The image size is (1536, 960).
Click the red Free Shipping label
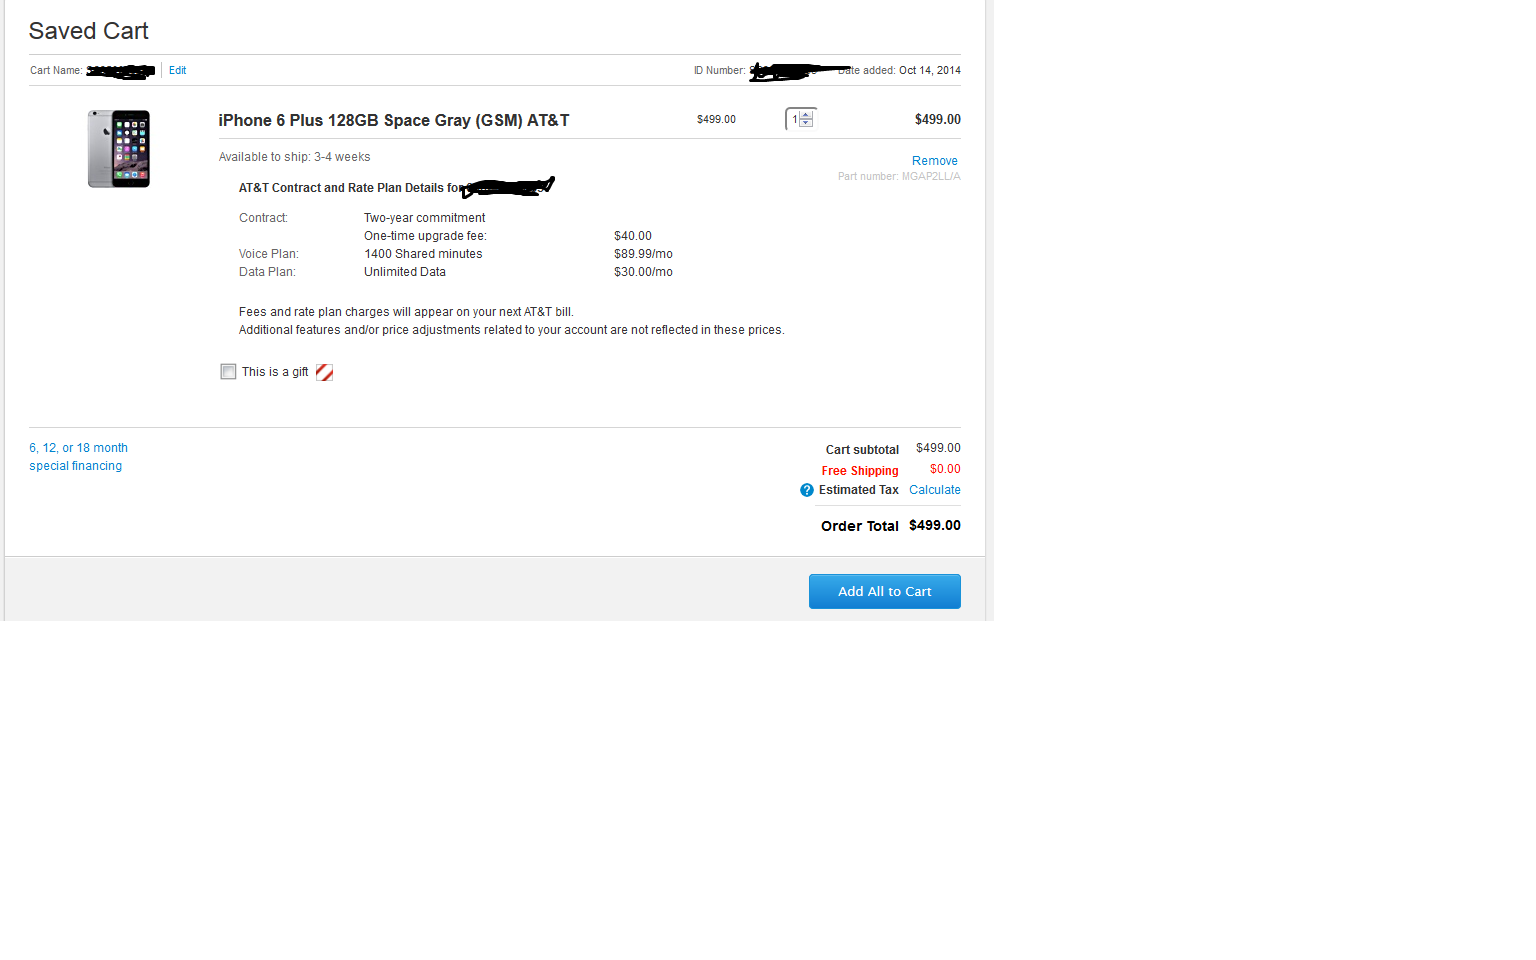(860, 471)
